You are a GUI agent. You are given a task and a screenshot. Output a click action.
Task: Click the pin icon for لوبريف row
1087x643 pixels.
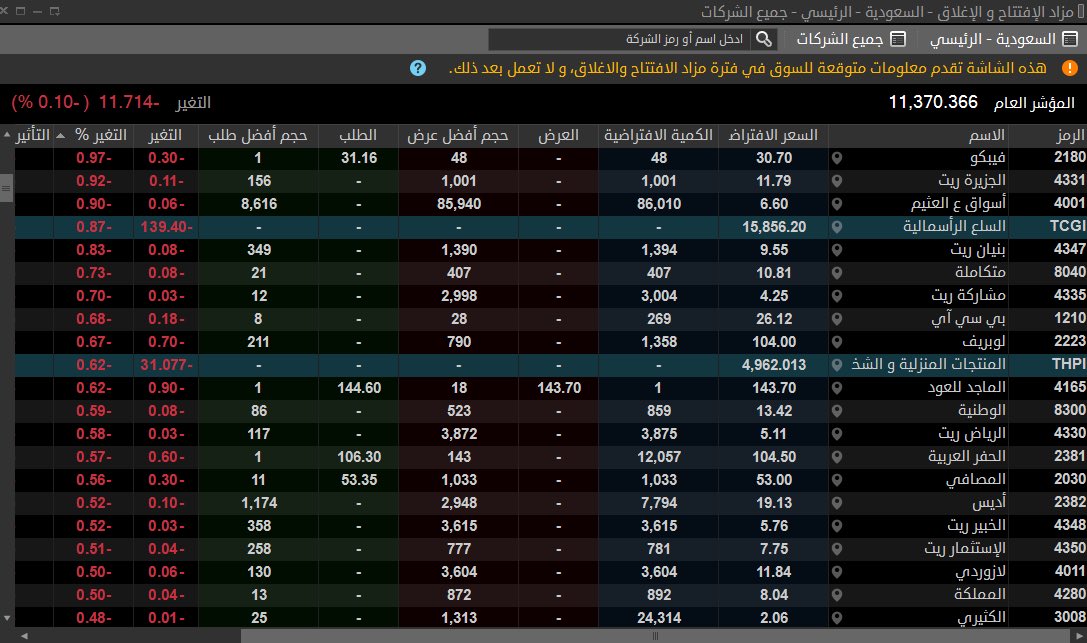pos(837,342)
